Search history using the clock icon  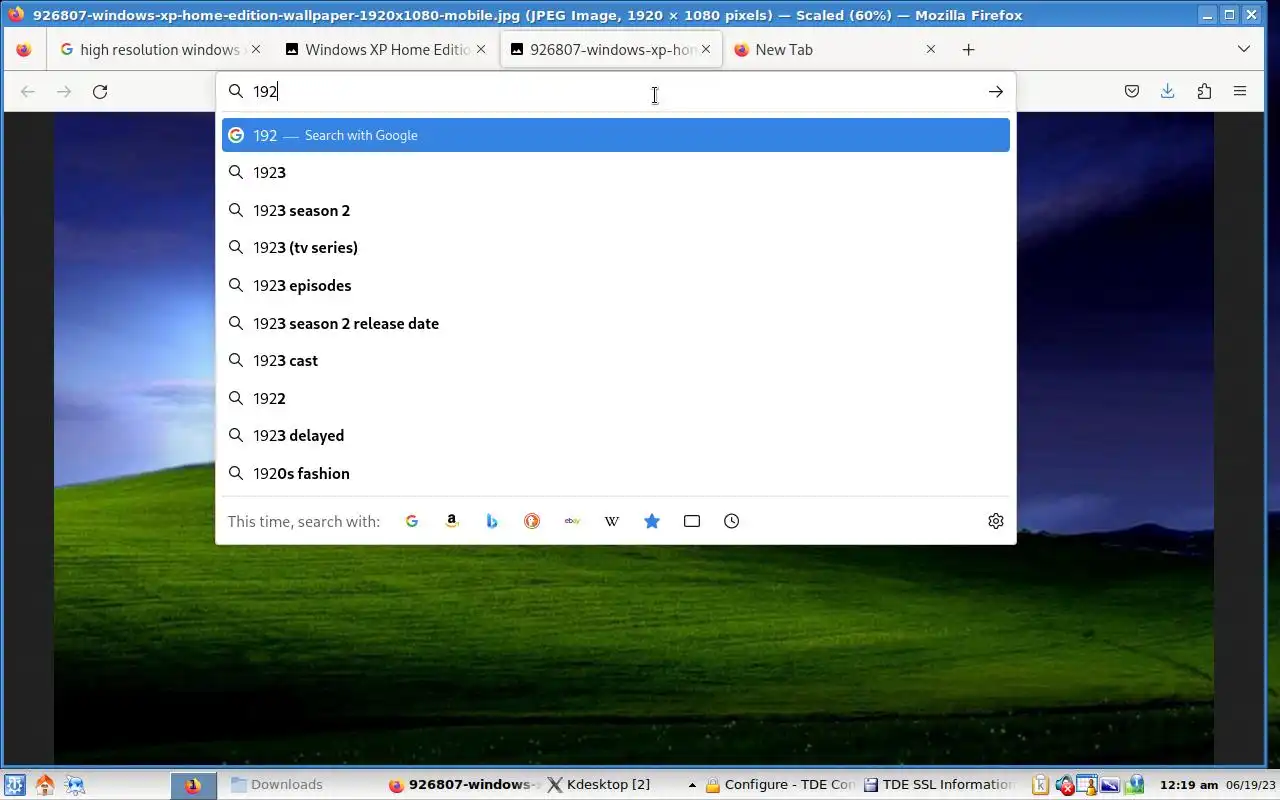click(732, 521)
